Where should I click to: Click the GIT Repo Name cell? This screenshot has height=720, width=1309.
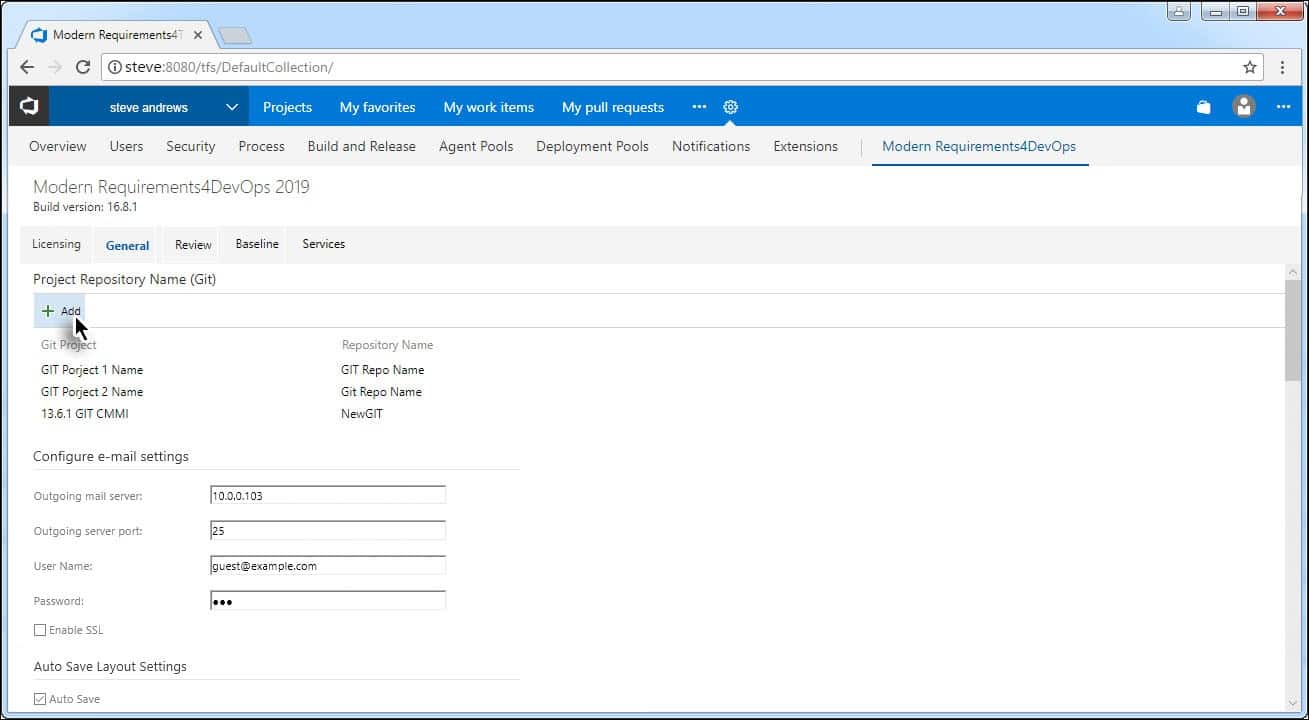382,370
